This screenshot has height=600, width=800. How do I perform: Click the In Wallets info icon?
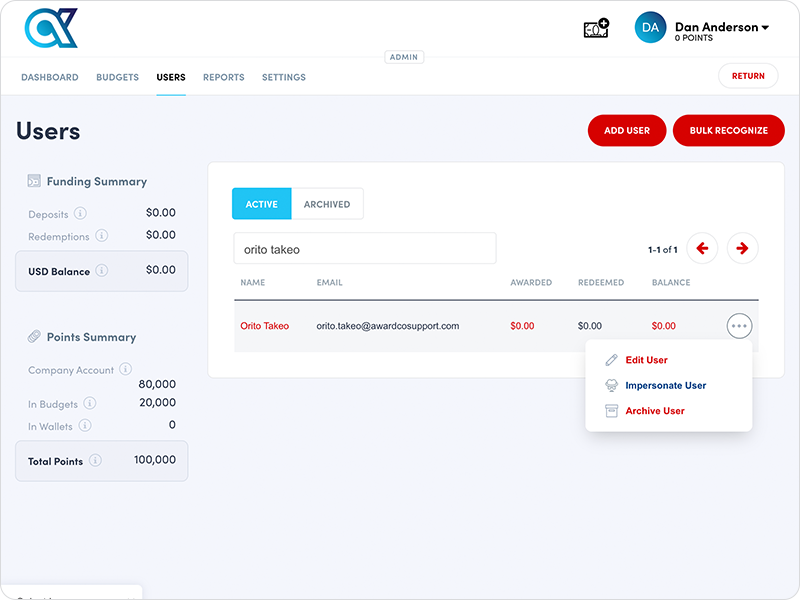click(85, 425)
